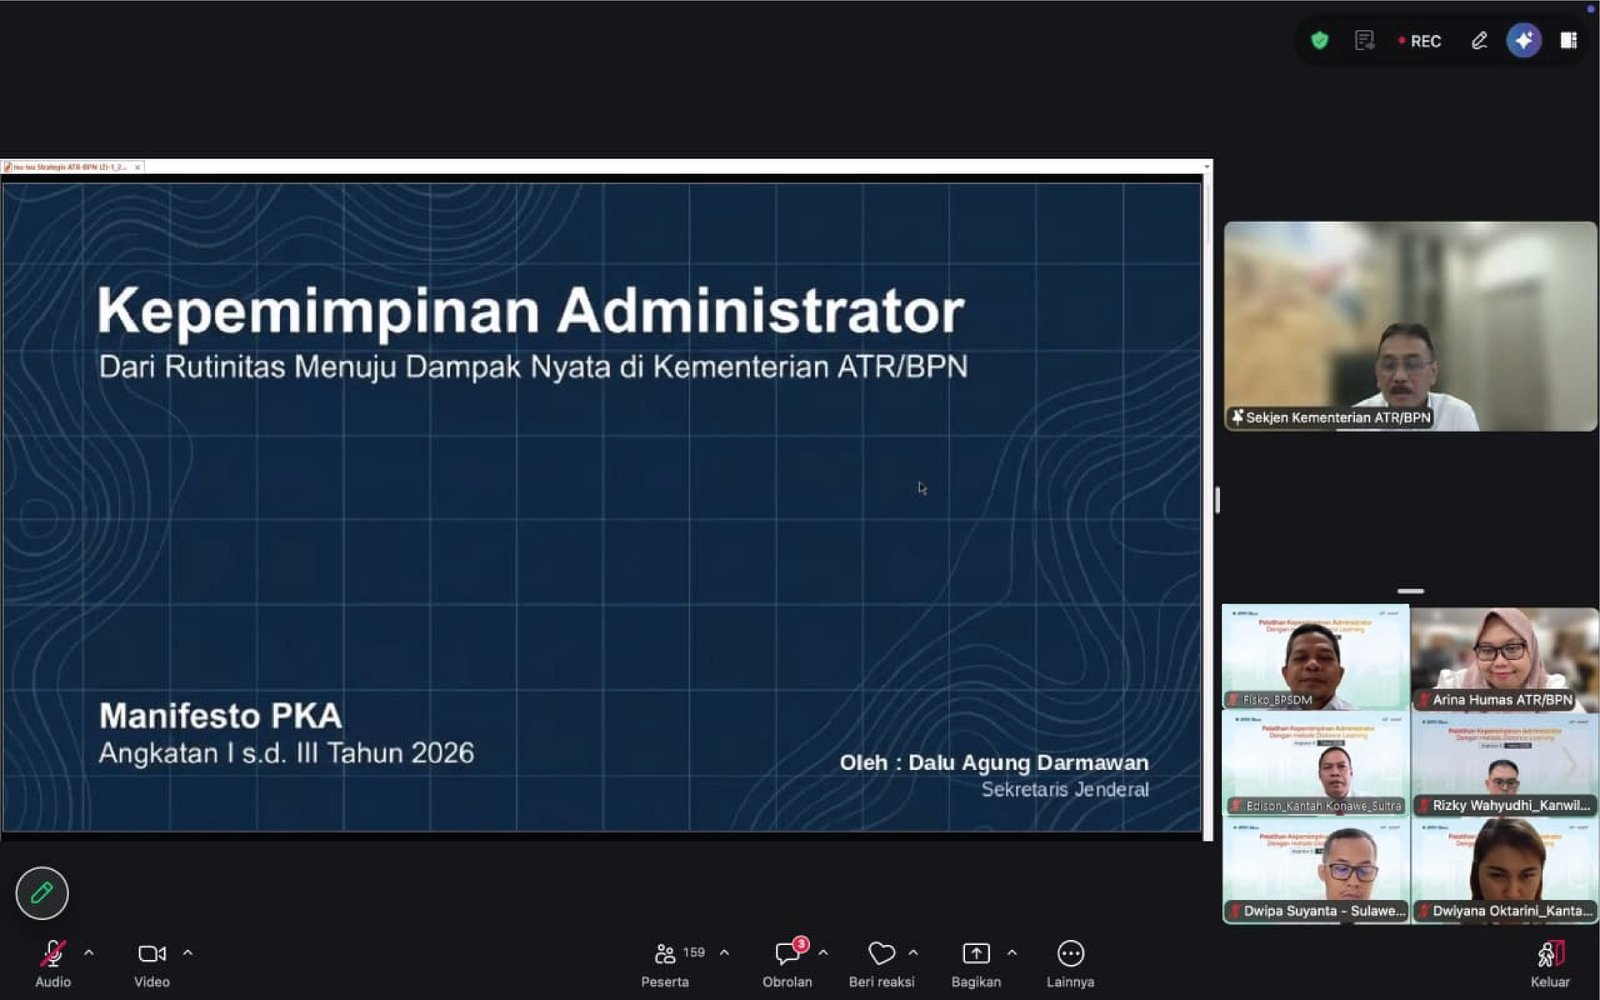Unmute microphone with Audio button
Image resolution: width=1600 pixels, height=1000 pixels.
(53, 965)
